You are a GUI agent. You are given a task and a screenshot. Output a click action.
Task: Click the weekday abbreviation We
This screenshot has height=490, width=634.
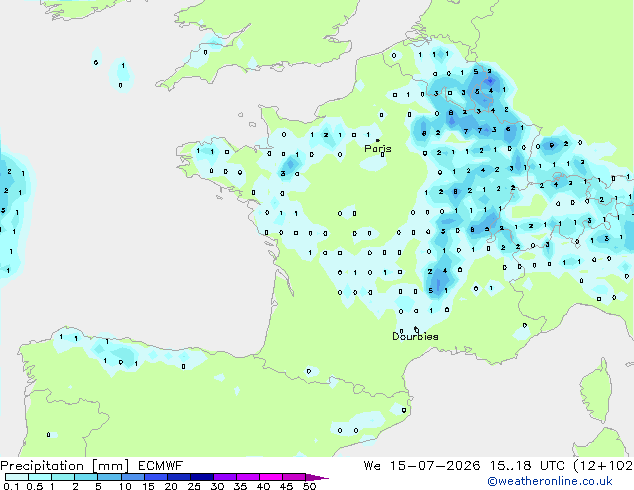[x=372, y=466]
